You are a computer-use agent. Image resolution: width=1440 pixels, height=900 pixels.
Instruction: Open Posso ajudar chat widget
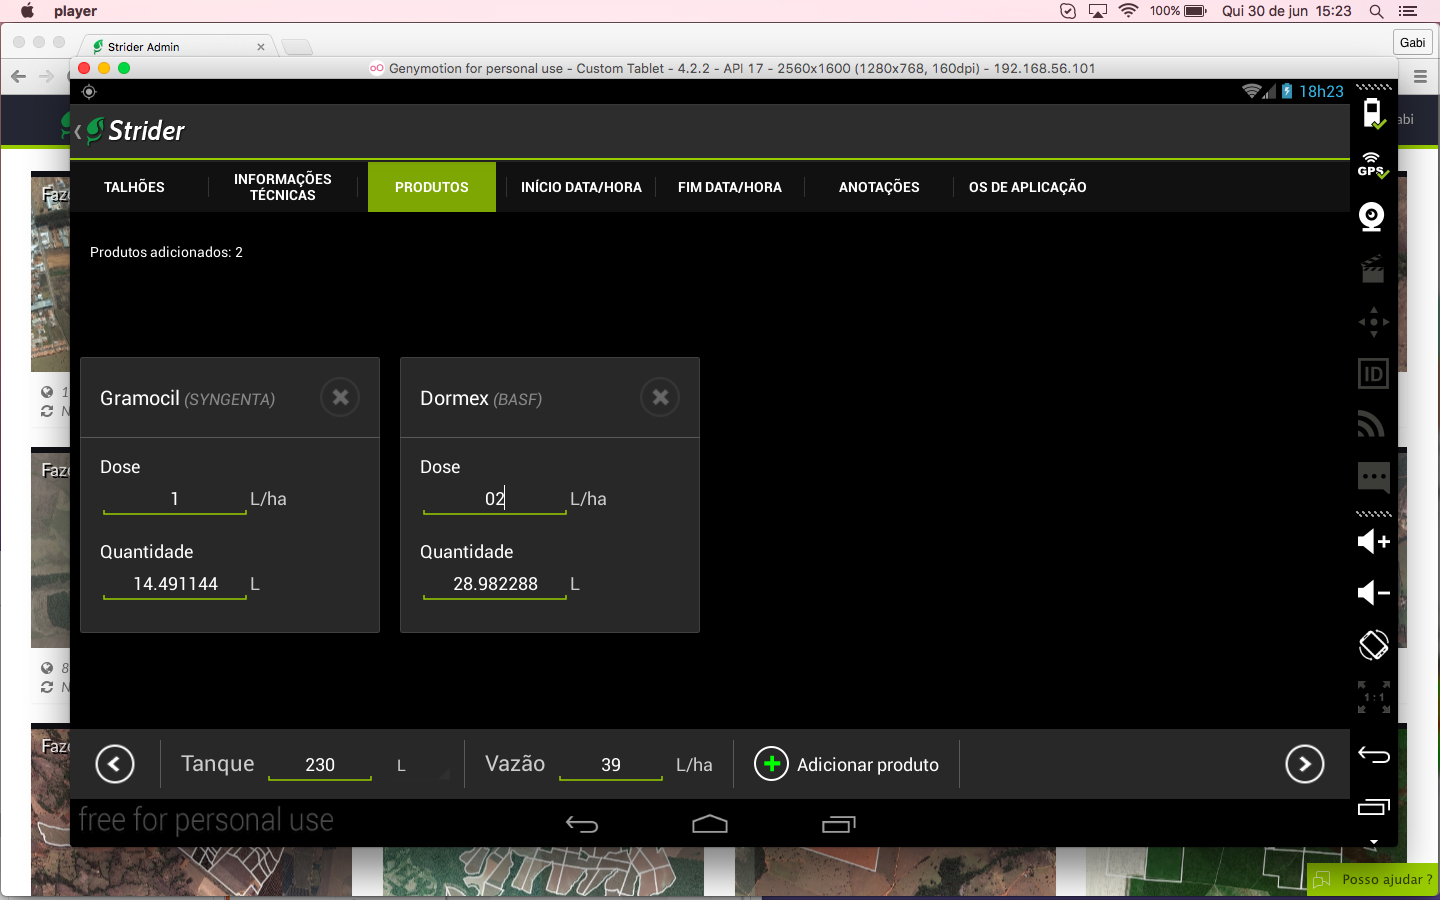coord(1373,879)
